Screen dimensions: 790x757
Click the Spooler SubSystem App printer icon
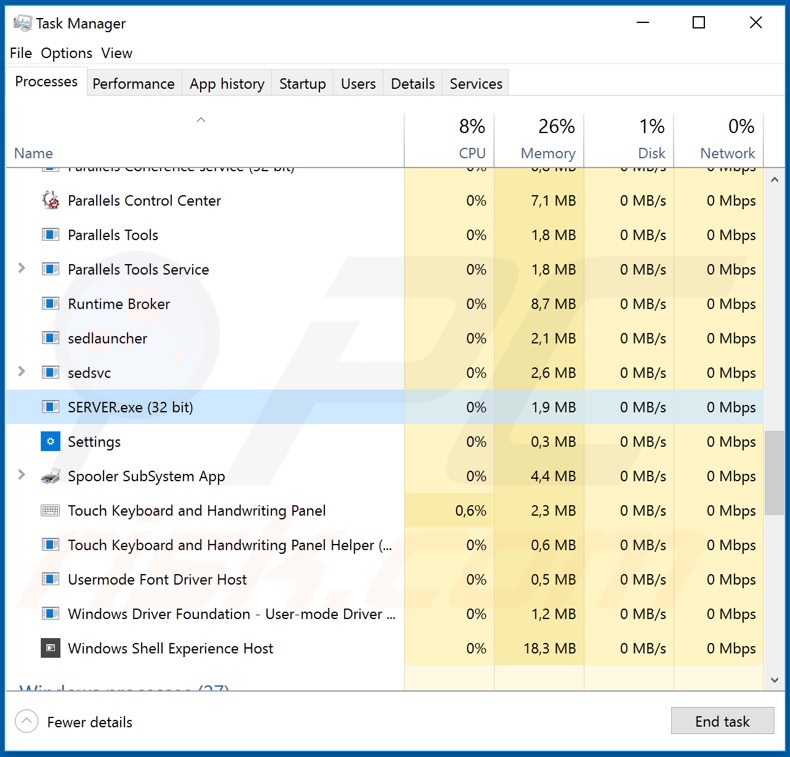50,476
